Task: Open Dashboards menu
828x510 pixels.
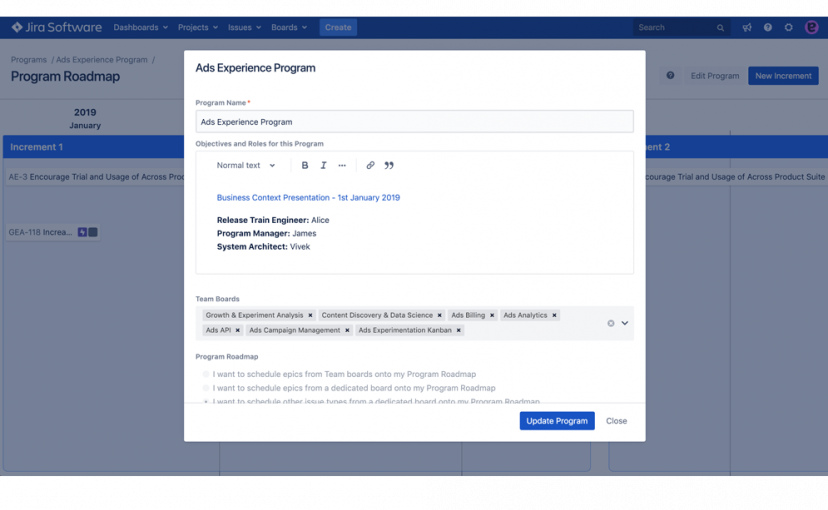Action: tap(140, 27)
